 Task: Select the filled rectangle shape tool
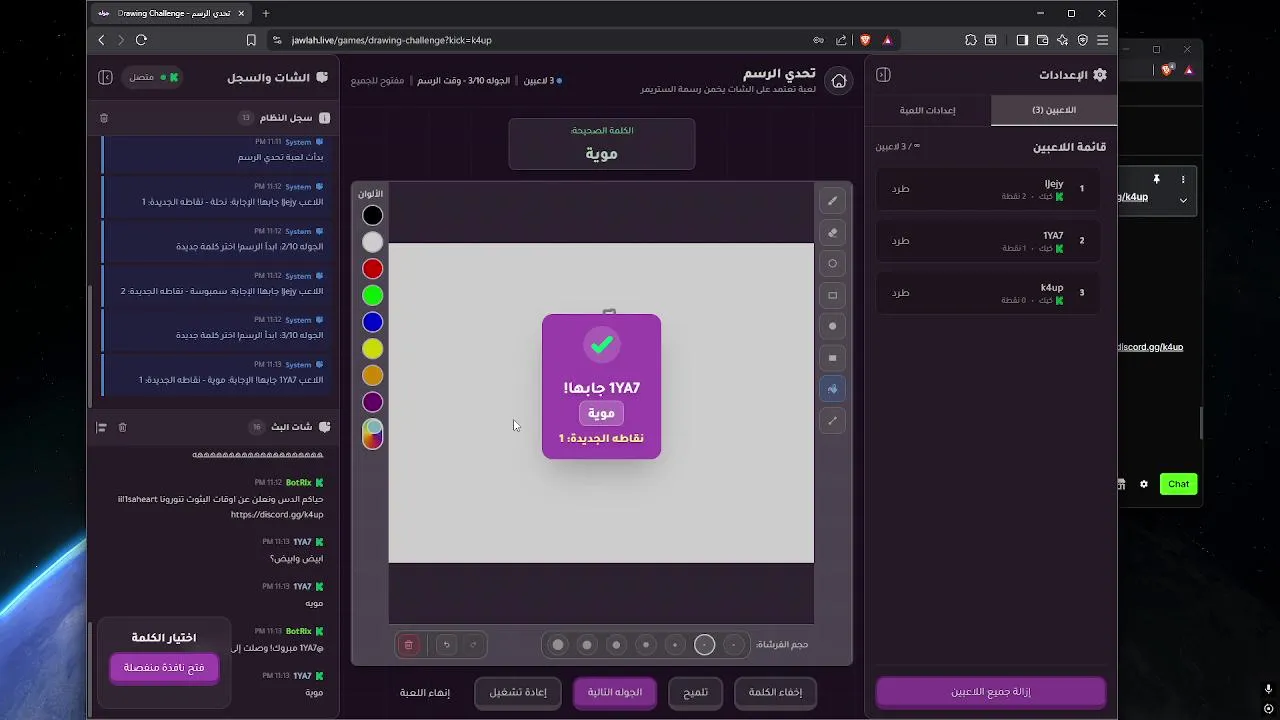(x=832, y=358)
